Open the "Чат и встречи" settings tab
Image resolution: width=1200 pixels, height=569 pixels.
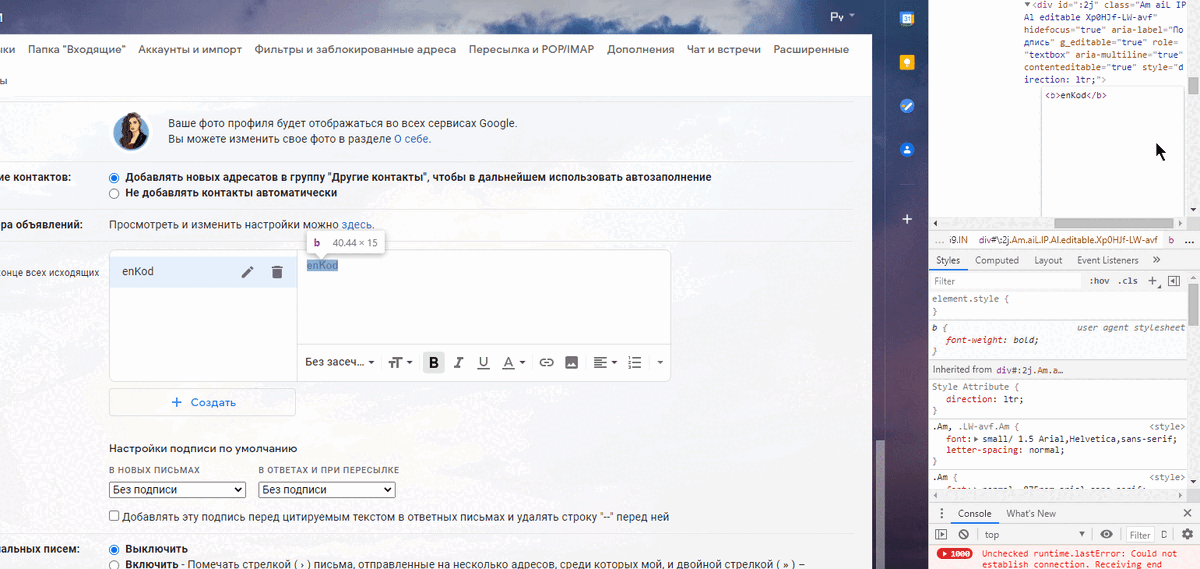[723, 49]
